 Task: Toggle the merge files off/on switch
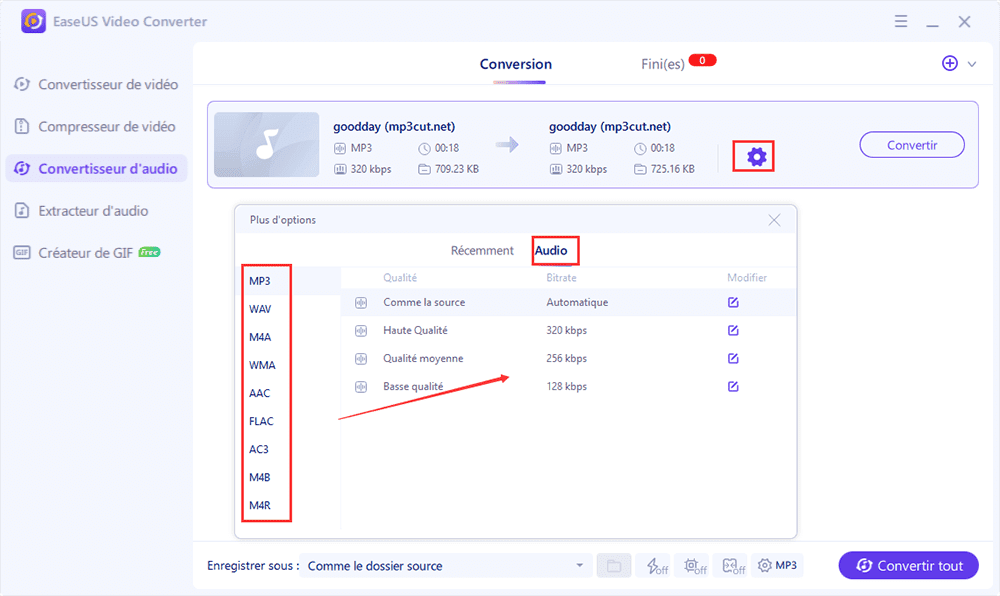[x=732, y=566]
